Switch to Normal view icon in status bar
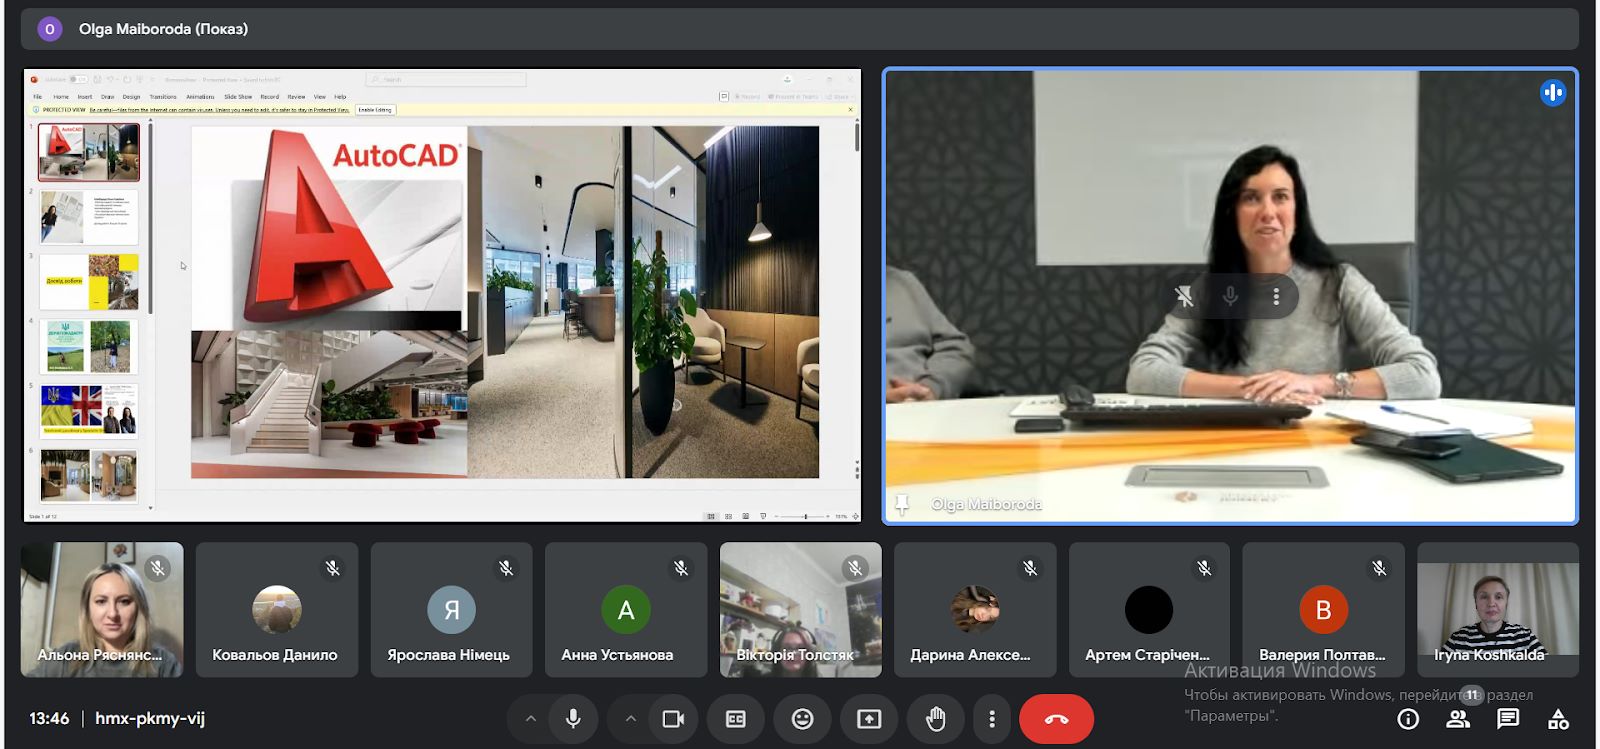Screen dimensions: 1600x749 click(x=711, y=516)
